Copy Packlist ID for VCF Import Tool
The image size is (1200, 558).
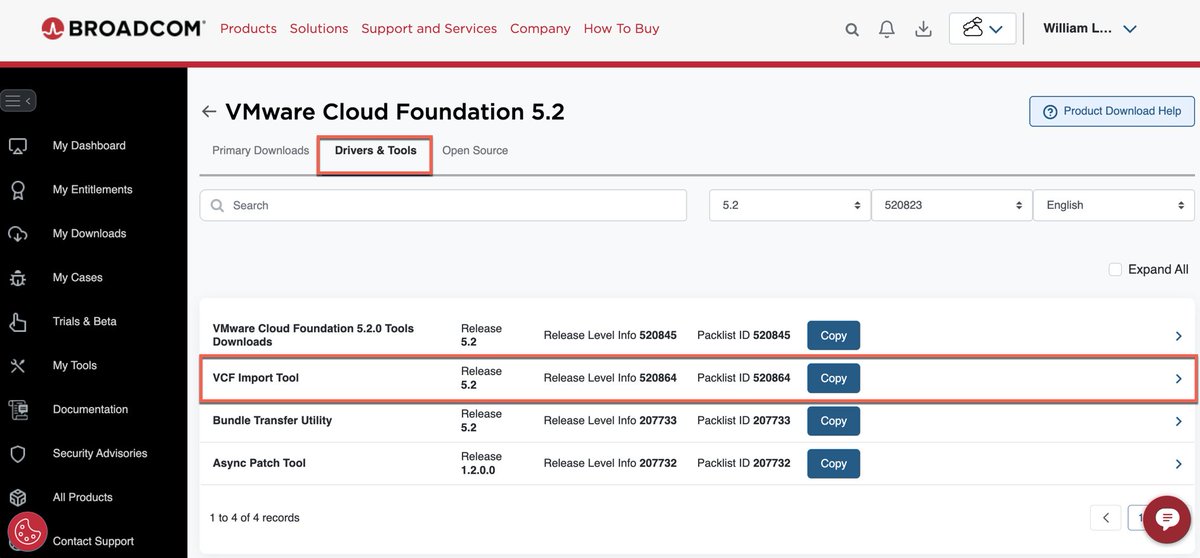click(x=833, y=378)
